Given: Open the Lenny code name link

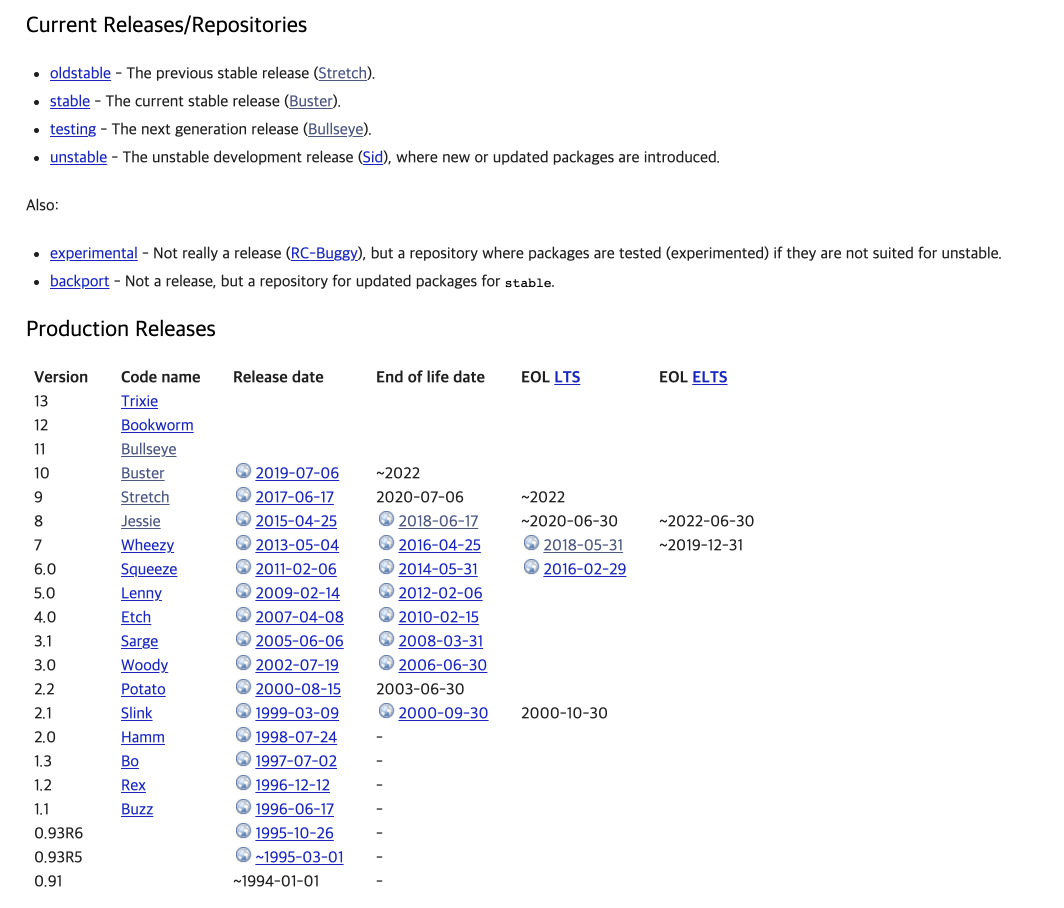Looking at the screenshot, I should pyautogui.click(x=141, y=593).
